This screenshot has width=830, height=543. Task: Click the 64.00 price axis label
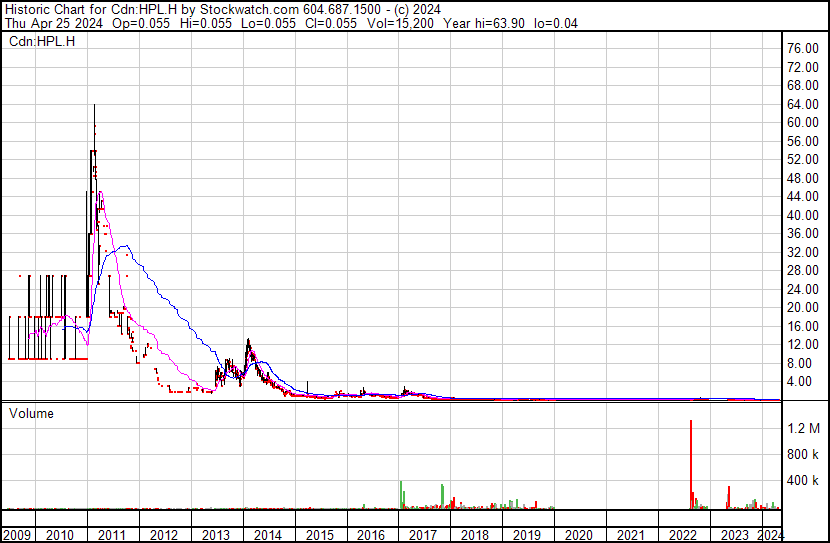point(803,104)
